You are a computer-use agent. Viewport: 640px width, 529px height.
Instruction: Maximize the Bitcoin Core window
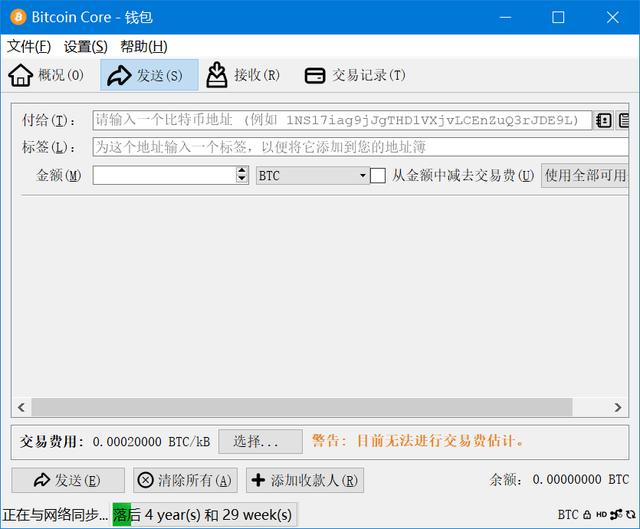tap(558, 17)
